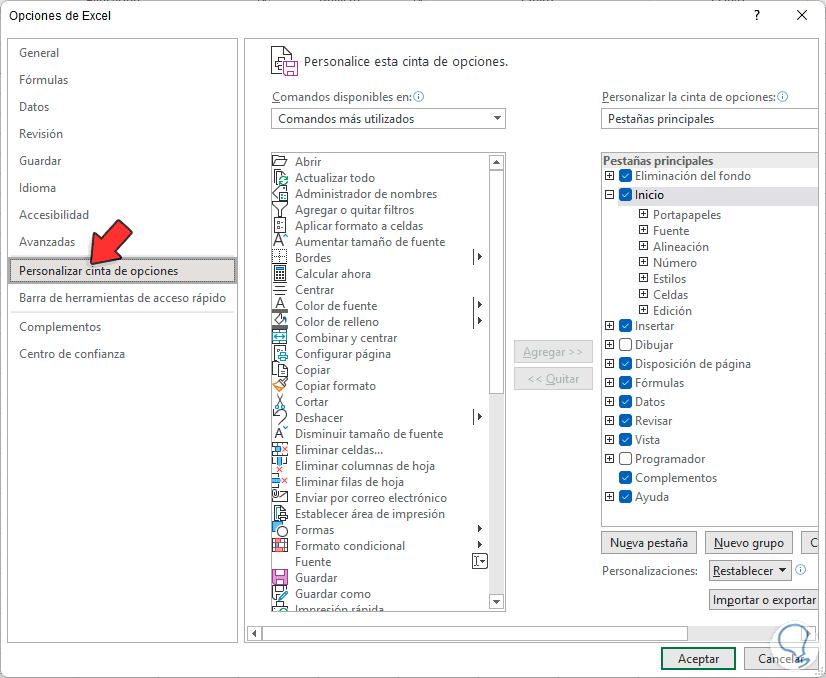Image resolution: width=826 pixels, height=678 pixels.
Task: Uncheck the Eliminación del fondo checkbox
Action: pyautogui.click(x=625, y=175)
